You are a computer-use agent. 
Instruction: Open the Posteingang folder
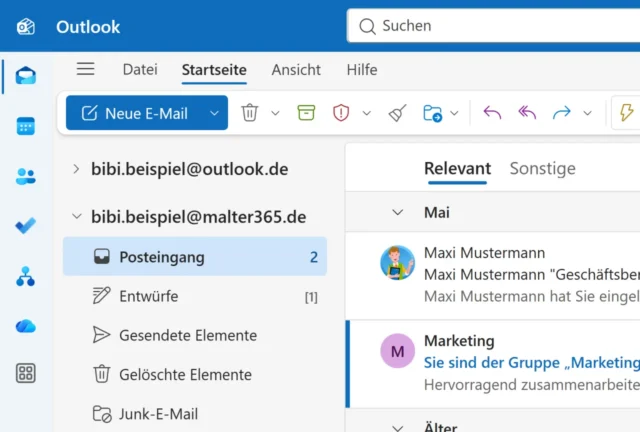click(195, 256)
